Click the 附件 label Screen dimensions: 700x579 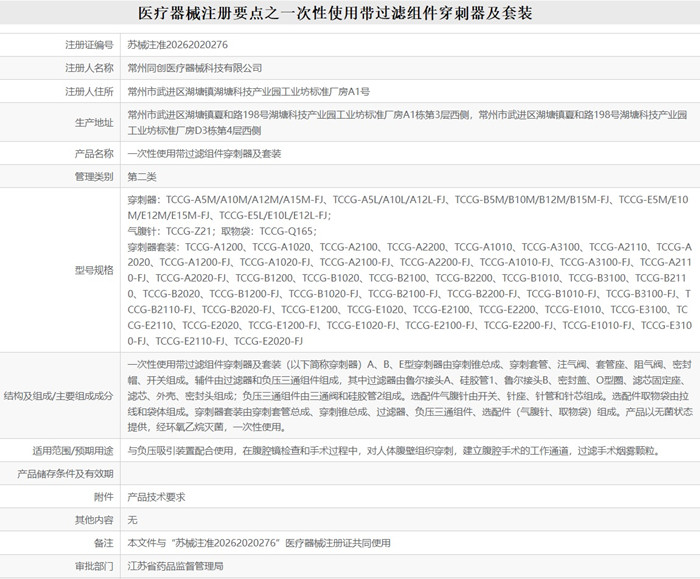coord(104,497)
